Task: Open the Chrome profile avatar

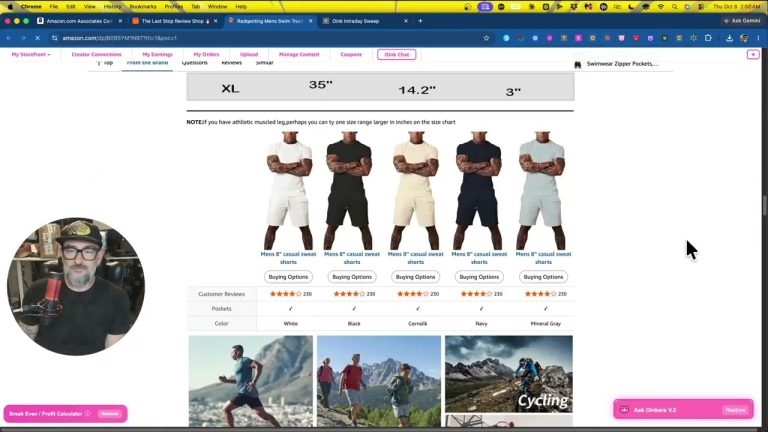Action: (x=744, y=38)
